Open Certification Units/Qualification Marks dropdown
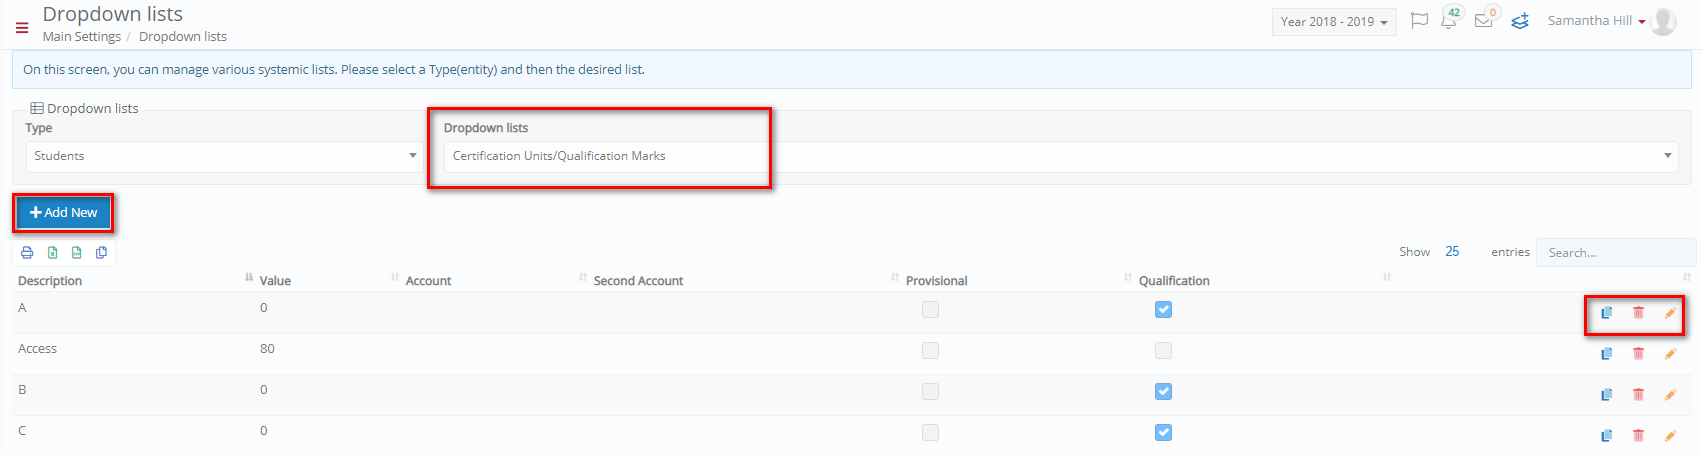Image resolution: width=1702 pixels, height=455 pixels. click(x=1061, y=156)
